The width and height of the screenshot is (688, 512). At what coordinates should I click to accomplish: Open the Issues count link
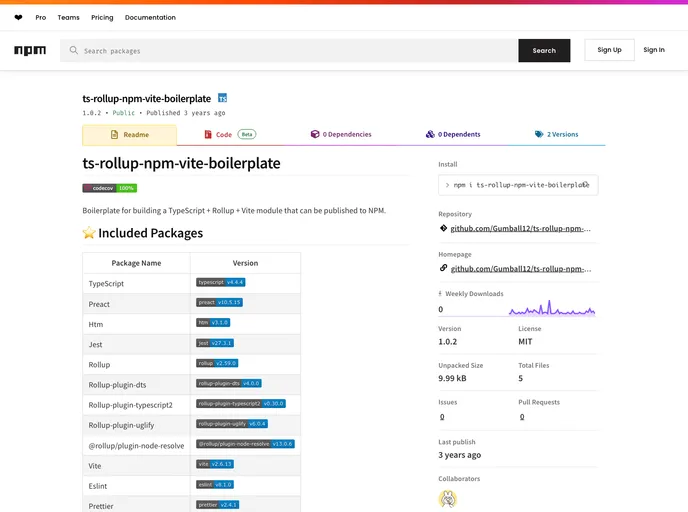442,417
